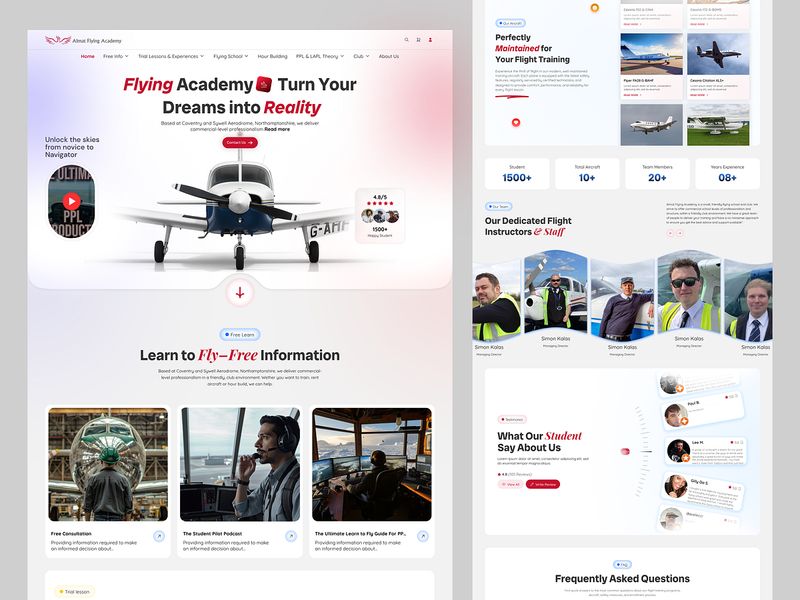Click the Free Learn badge pill
This screenshot has width=800, height=600.
pyautogui.click(x=240, y=335)
